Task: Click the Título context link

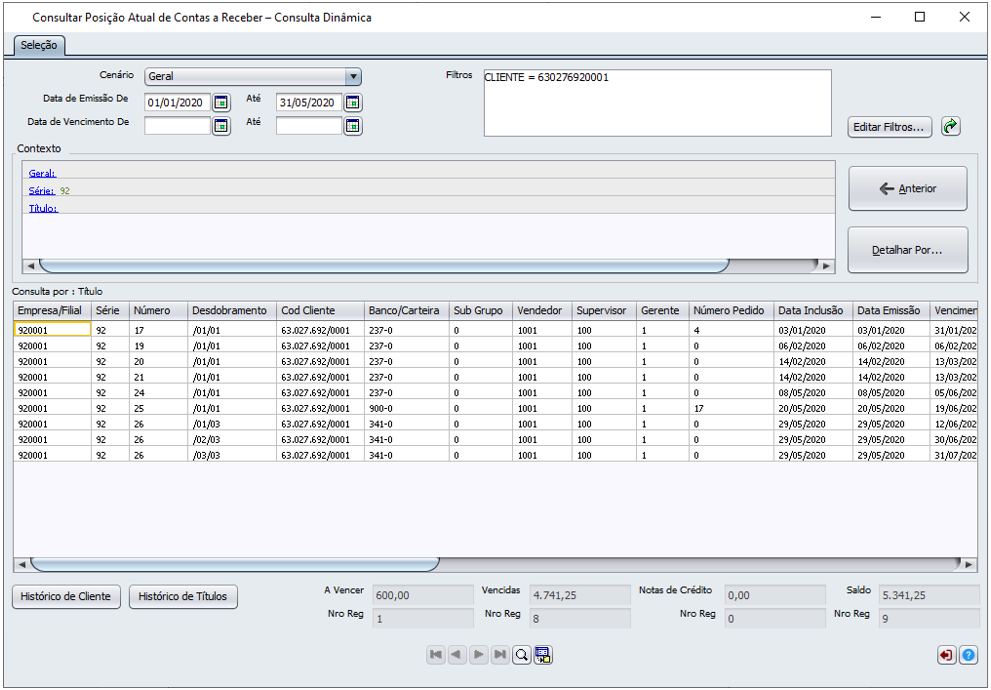Action: point(43,208)
